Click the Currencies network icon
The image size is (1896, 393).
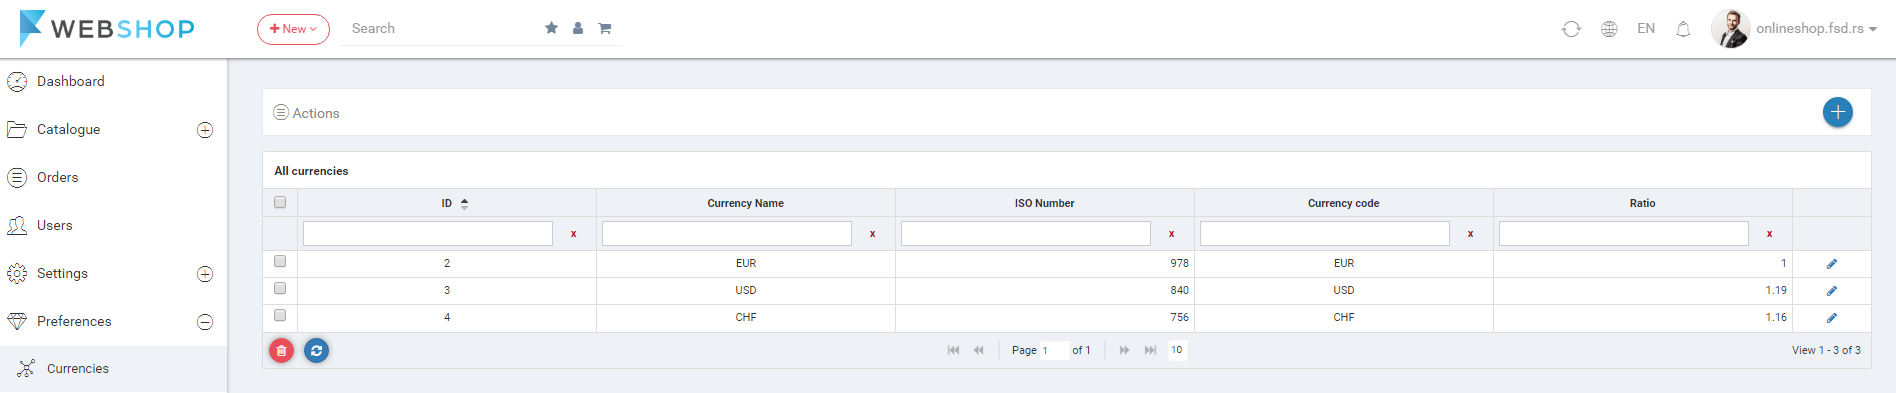[x=26, y=368]
